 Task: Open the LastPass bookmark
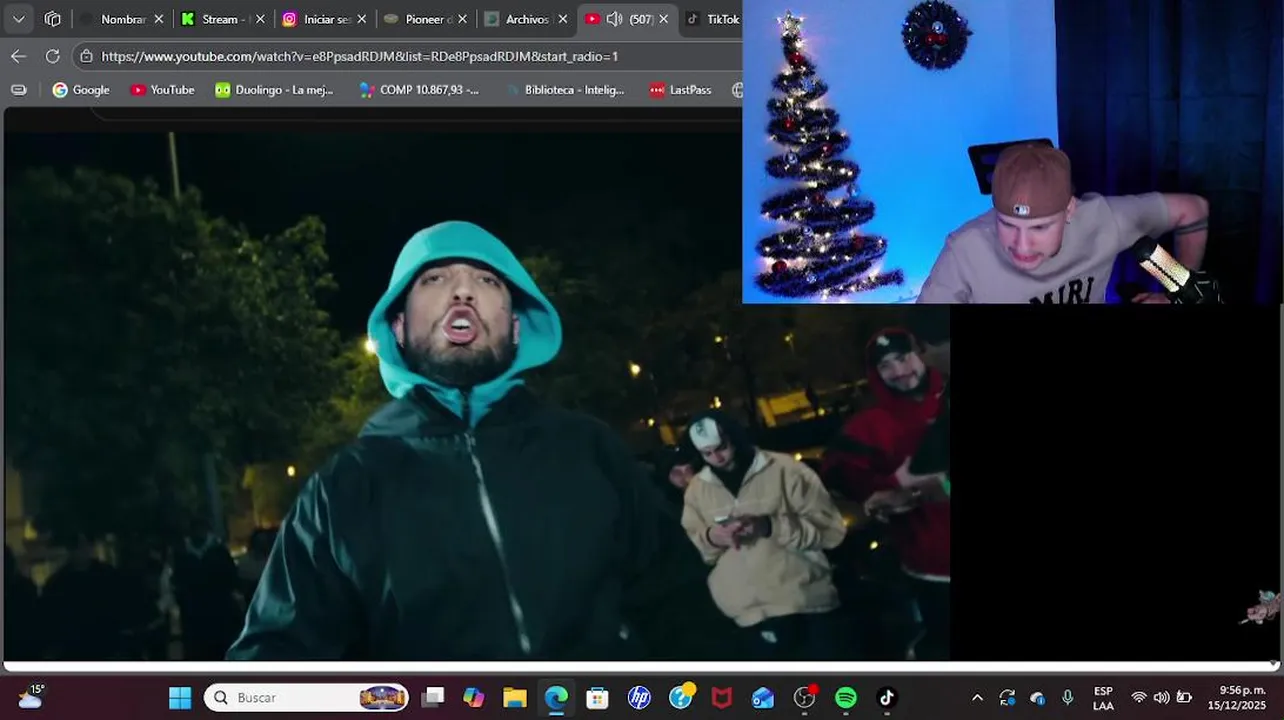(x=680, y=90)
